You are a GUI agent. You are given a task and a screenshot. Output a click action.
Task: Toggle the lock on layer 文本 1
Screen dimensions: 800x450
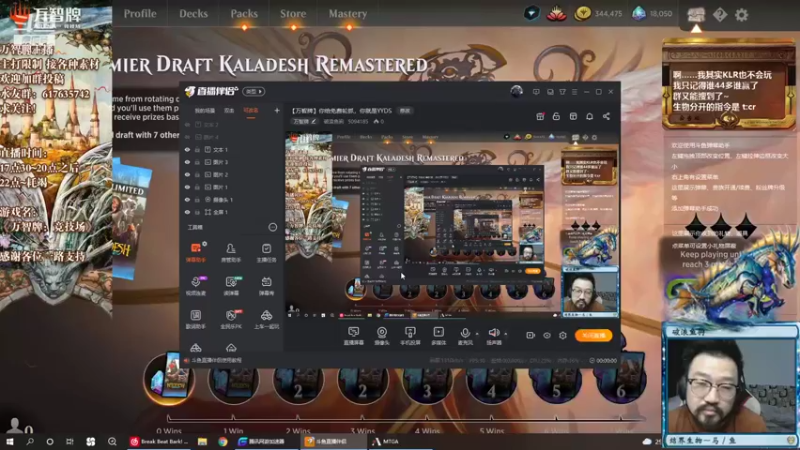click(x=197, y=149)
